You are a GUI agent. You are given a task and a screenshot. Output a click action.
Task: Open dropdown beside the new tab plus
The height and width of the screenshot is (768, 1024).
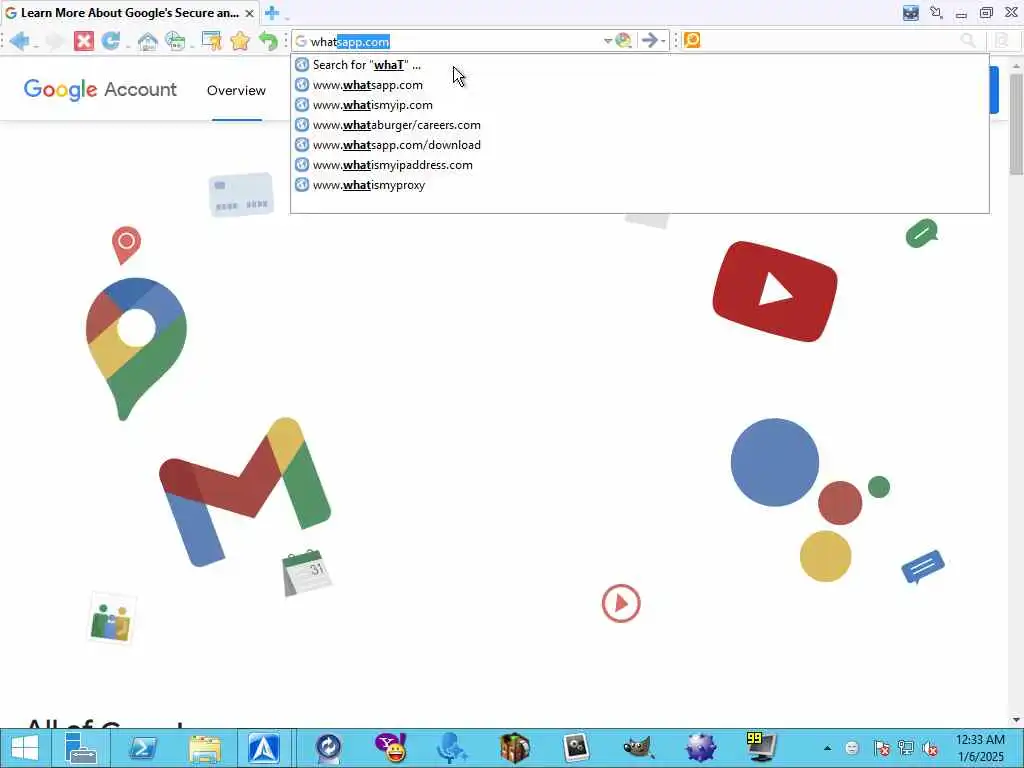287,16
